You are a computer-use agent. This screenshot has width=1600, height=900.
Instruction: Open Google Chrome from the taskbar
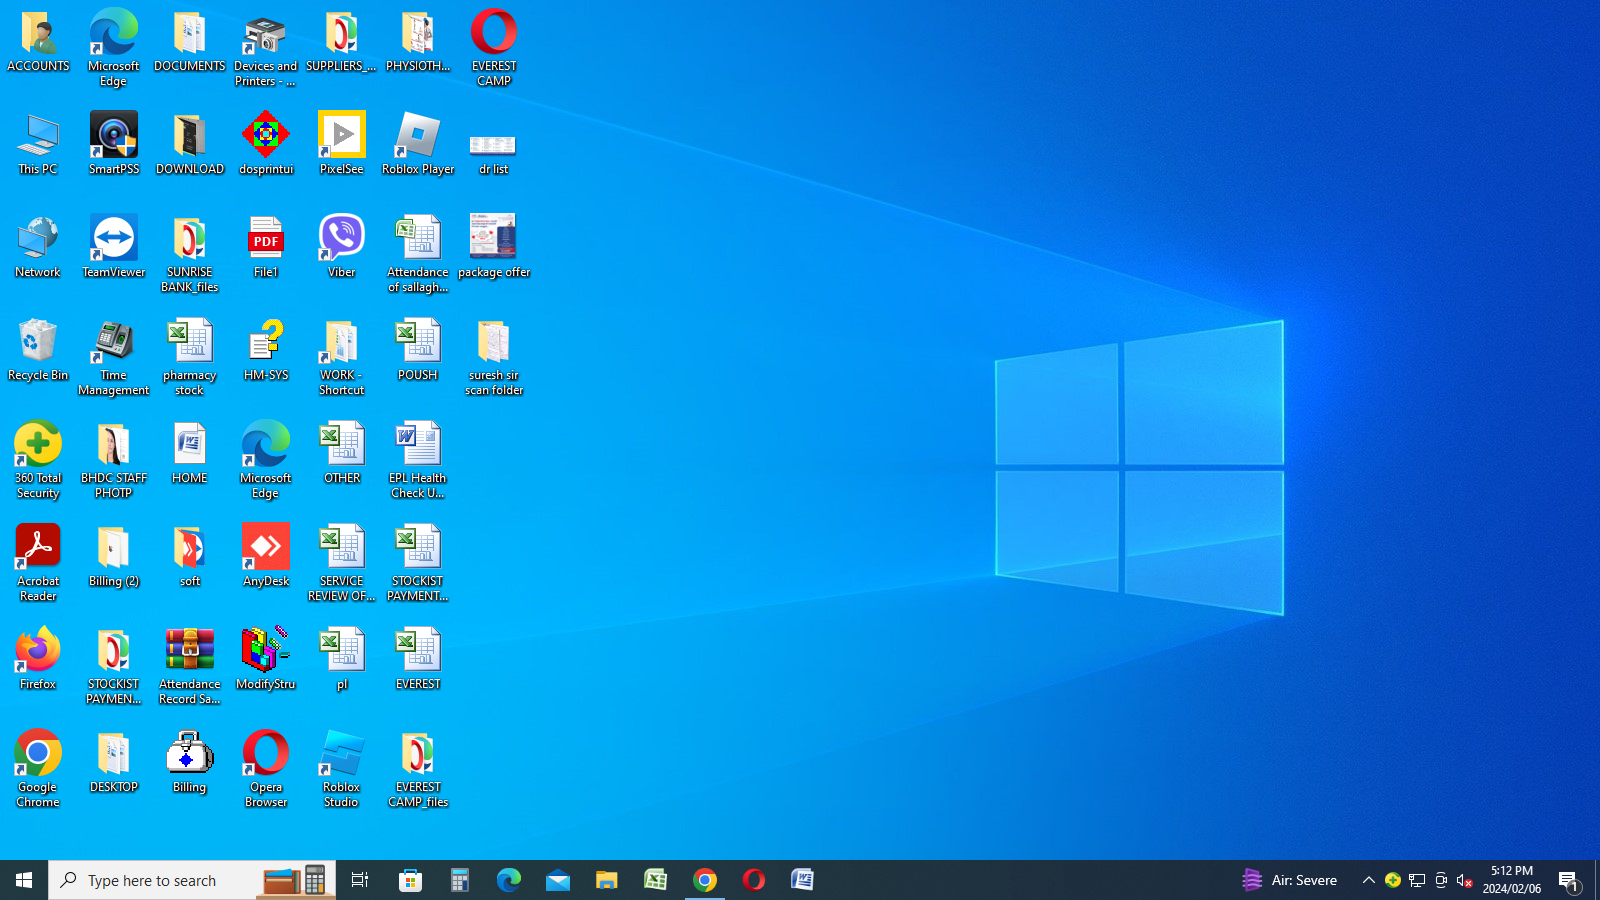705,880
